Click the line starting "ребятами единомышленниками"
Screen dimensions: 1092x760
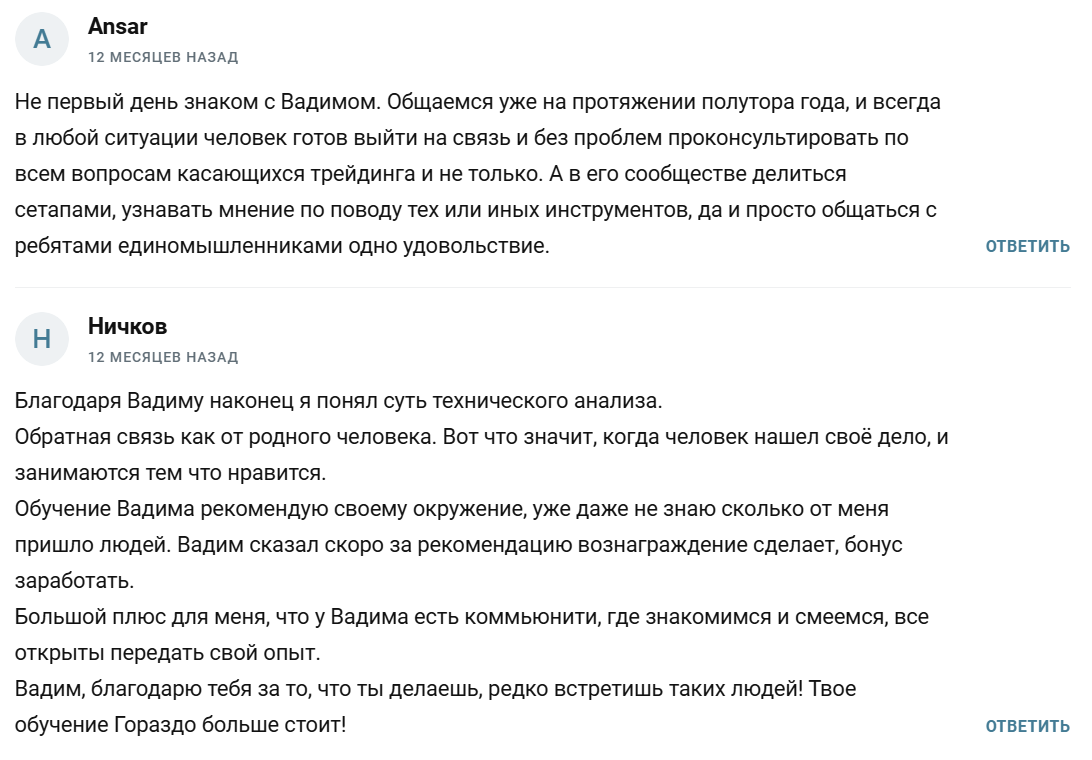tap(282, 246)
